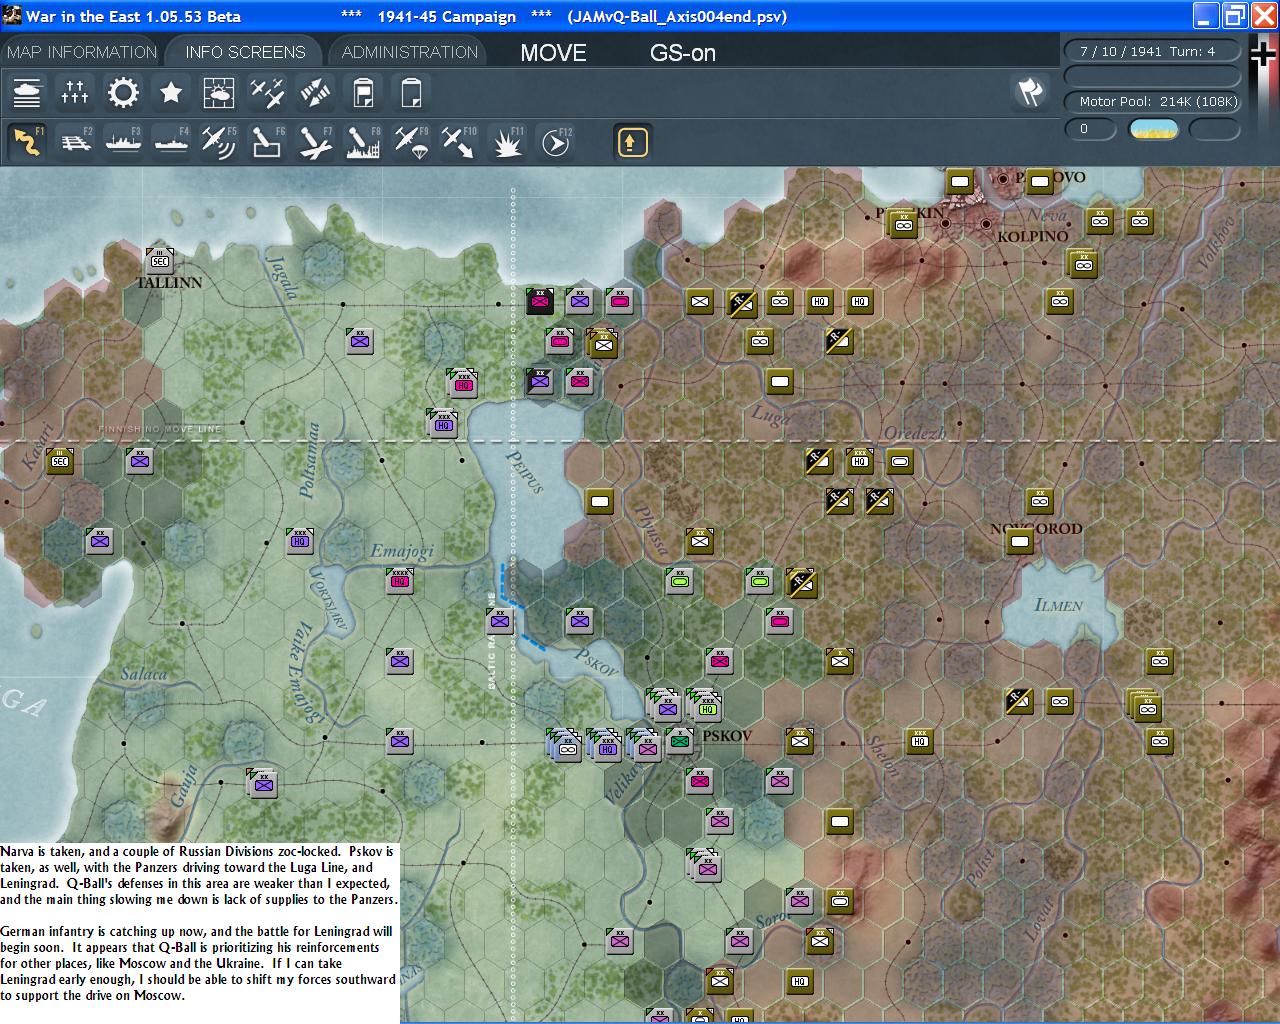Open the victory star icon
Viewport: 1280px width, 1024px height.
pos(171,93)
